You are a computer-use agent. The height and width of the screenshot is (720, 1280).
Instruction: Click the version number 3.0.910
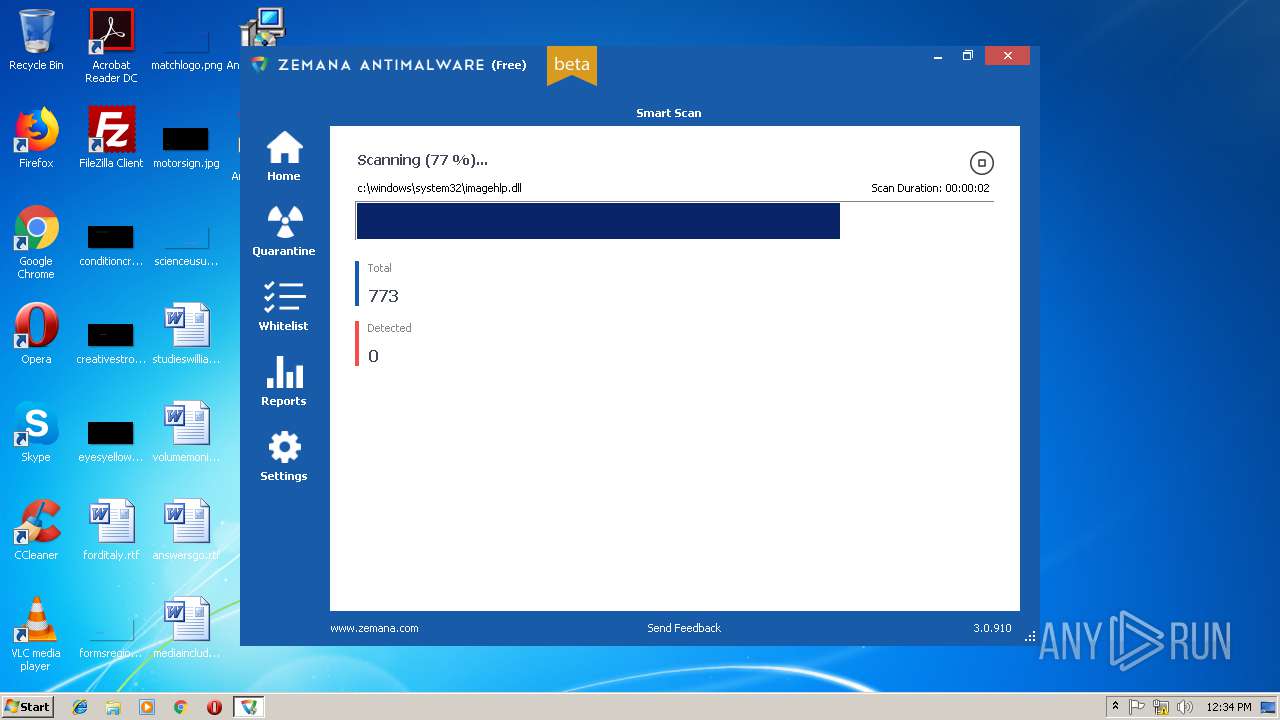992,628
